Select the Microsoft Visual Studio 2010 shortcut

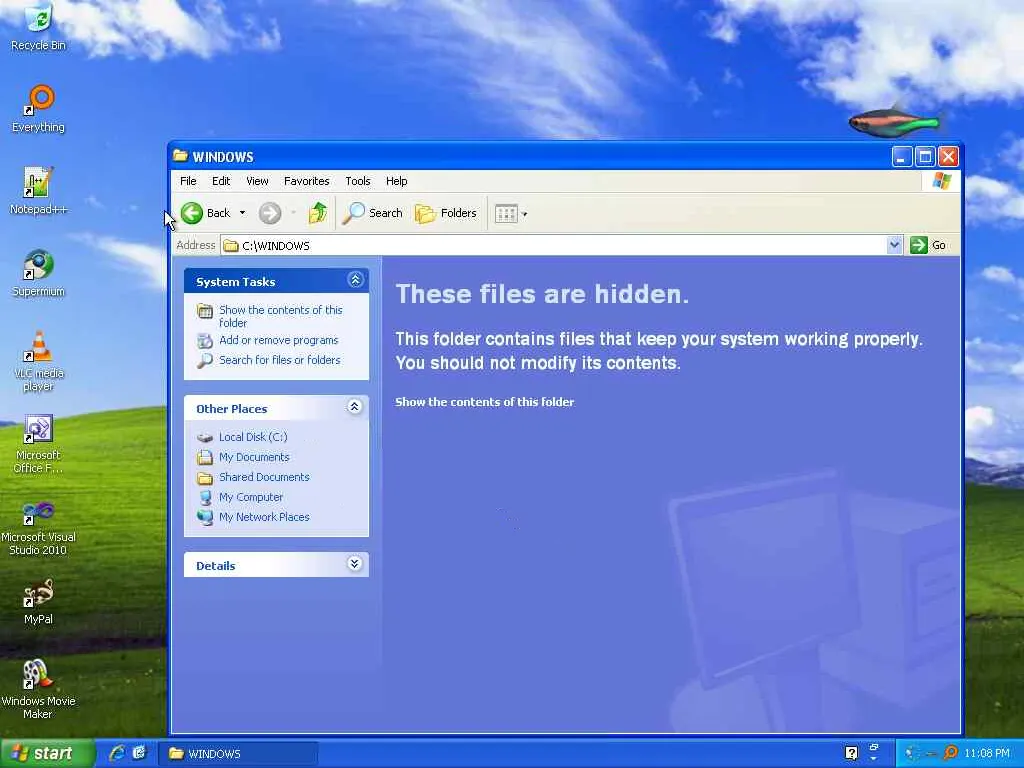pos(39,526)
